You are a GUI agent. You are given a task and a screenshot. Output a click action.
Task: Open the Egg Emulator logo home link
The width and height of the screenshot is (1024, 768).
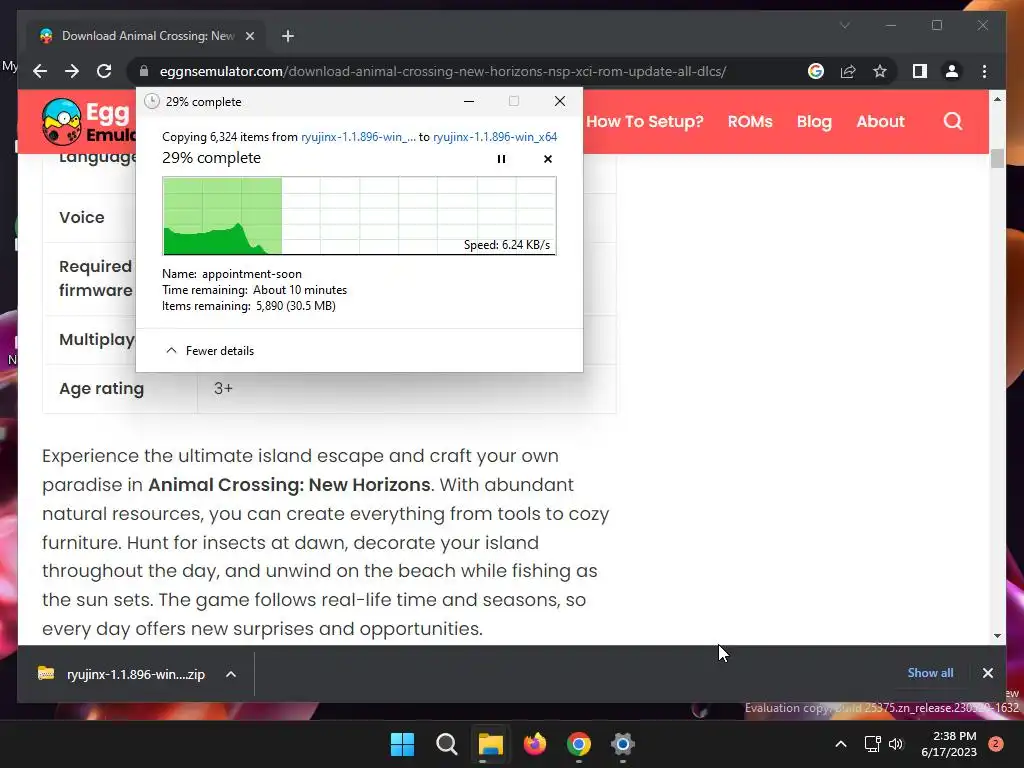pos(88,121)
